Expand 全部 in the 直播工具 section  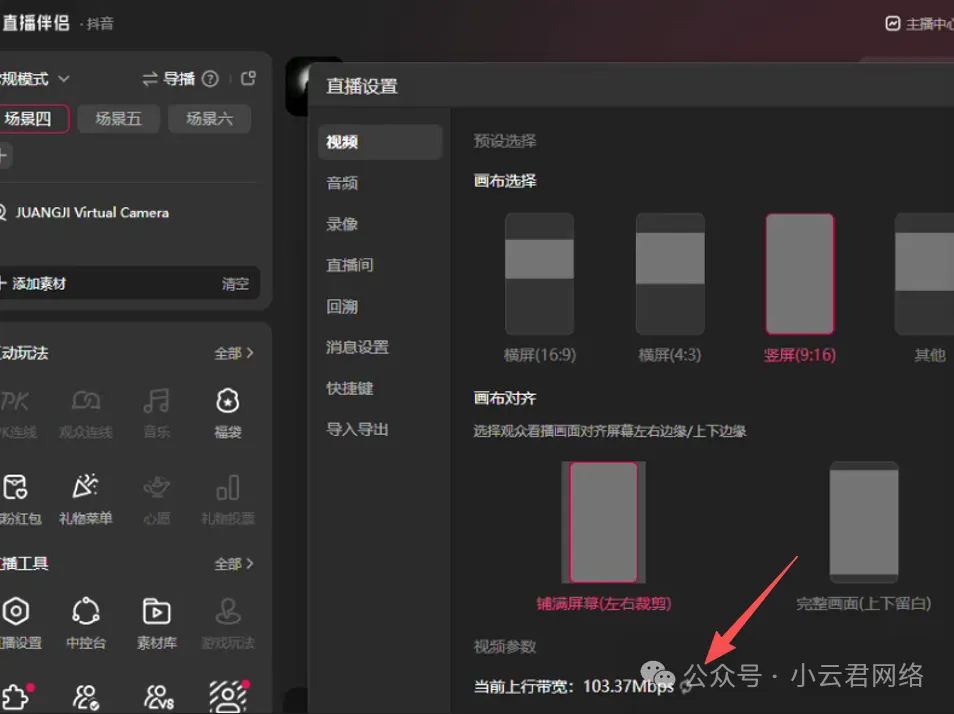(234, 564)
